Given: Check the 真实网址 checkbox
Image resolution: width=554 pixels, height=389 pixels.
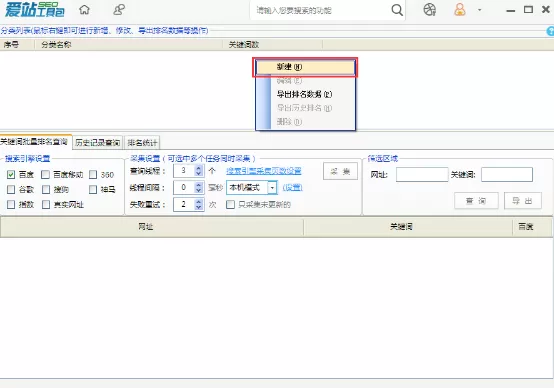Looking at the screenshot, I should tap(46, 205).
